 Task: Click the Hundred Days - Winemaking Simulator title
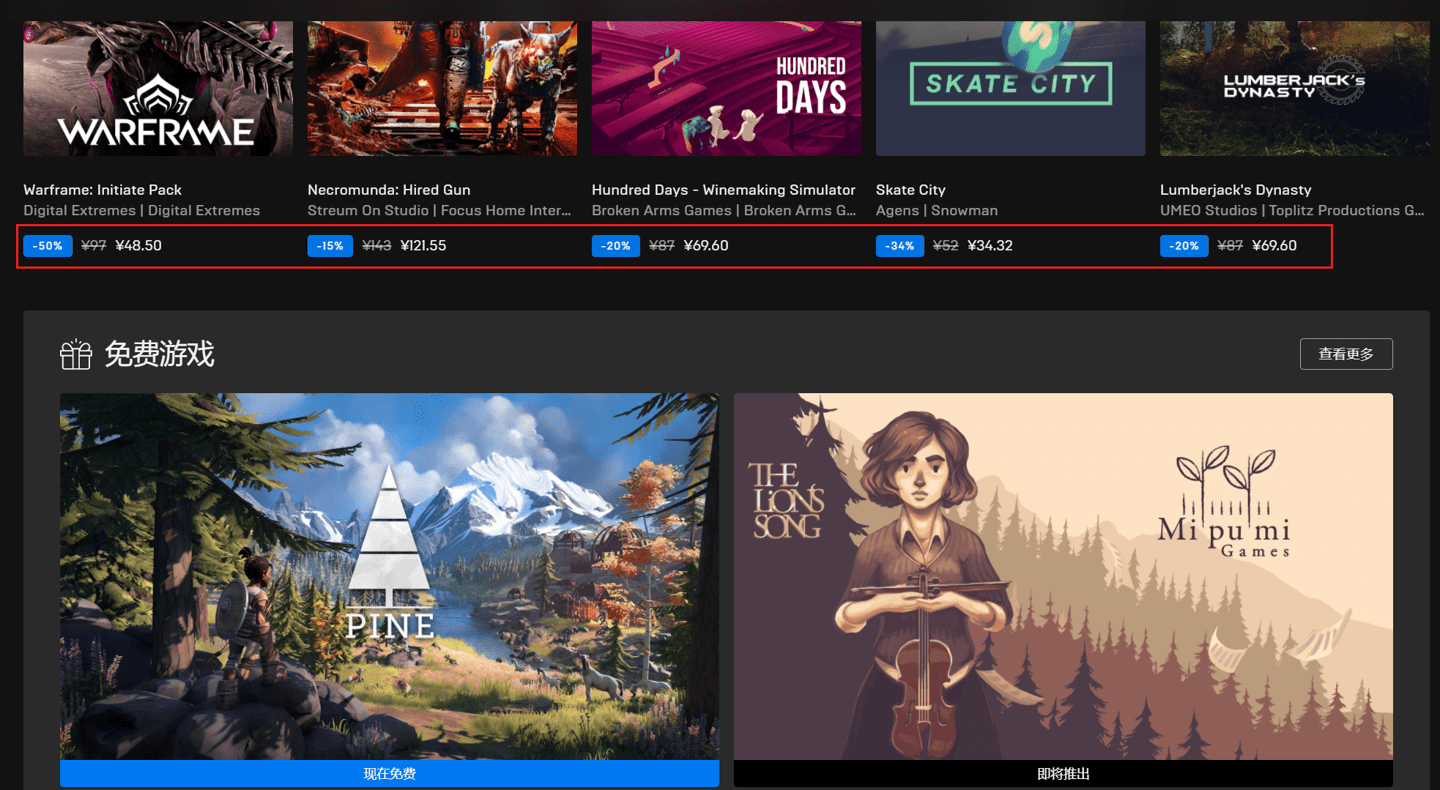(x=724, y=190)
